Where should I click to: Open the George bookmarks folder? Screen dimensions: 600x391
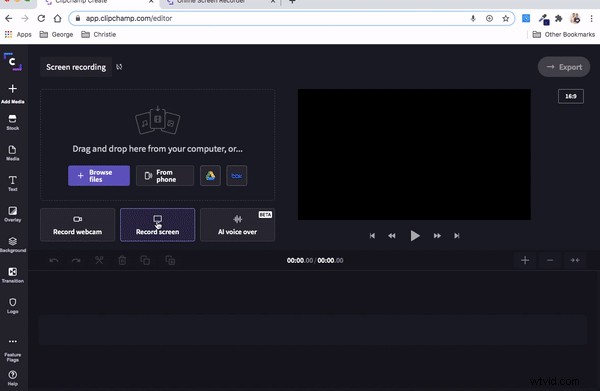[56, 34]
